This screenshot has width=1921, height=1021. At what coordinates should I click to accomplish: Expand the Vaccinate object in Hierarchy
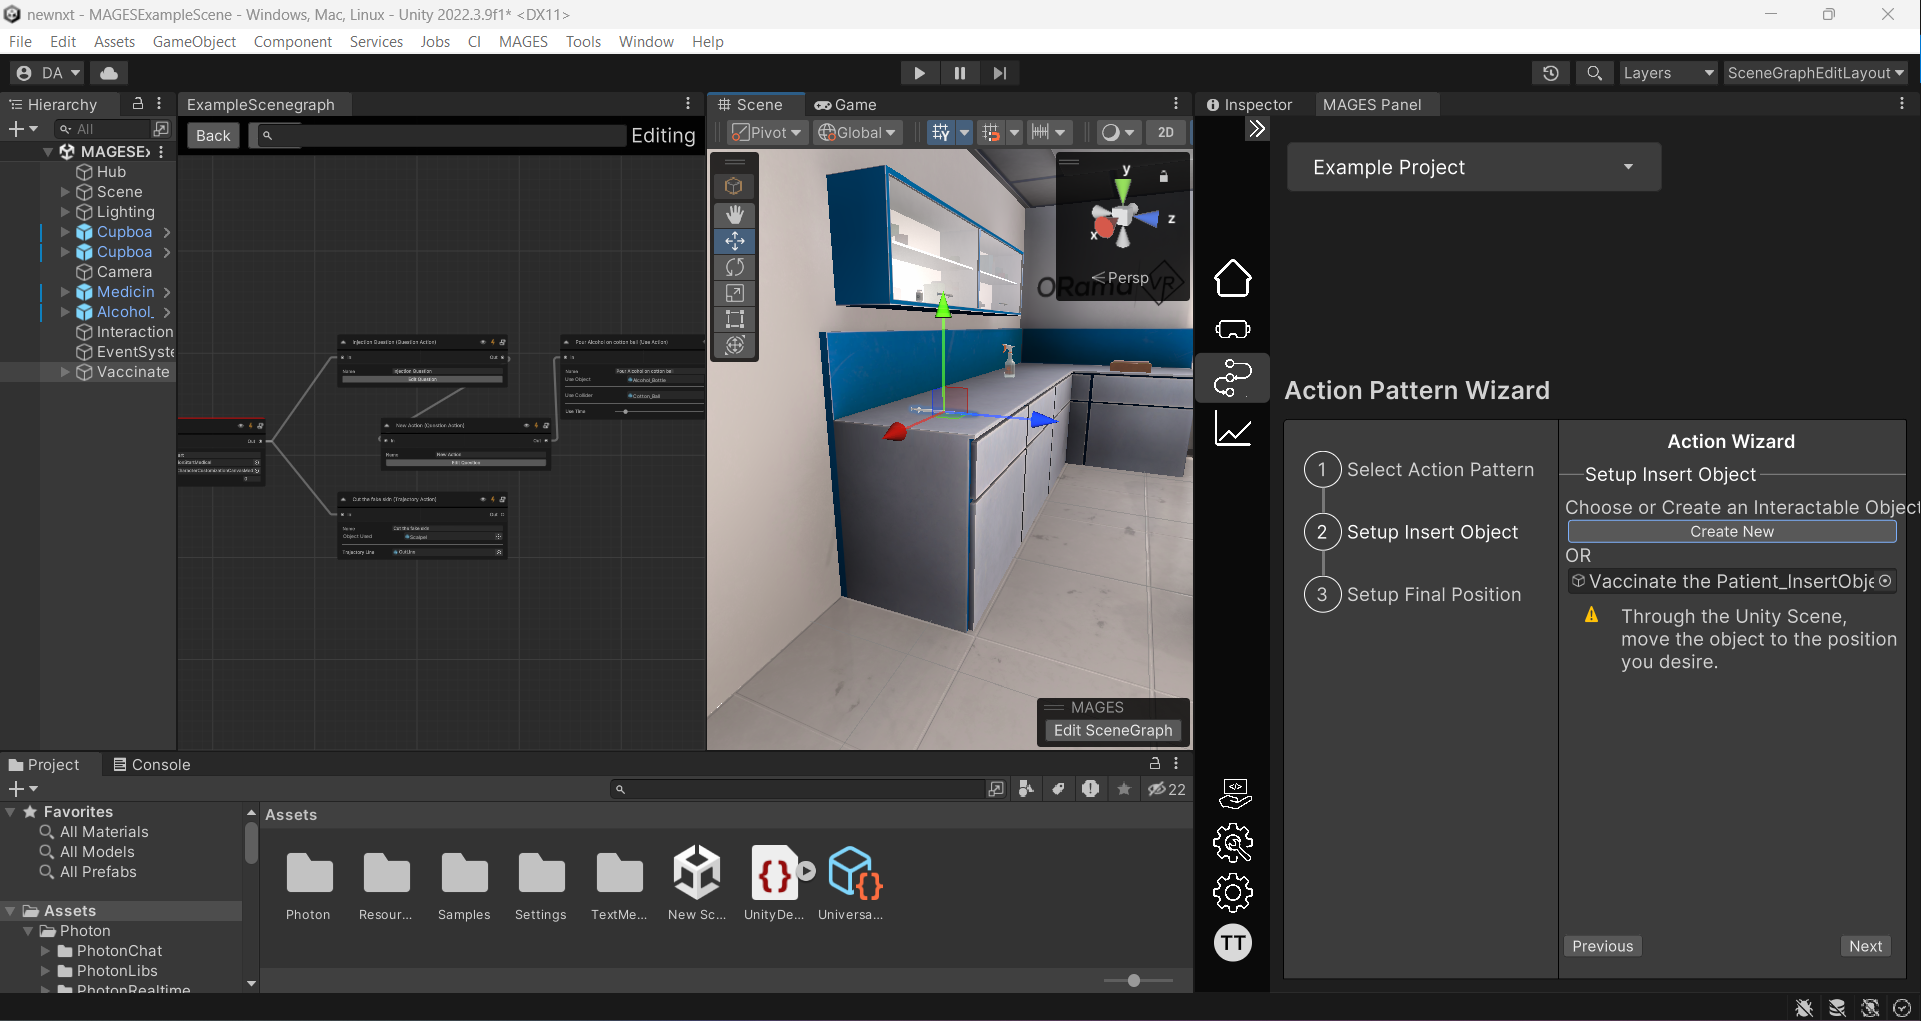65,372
